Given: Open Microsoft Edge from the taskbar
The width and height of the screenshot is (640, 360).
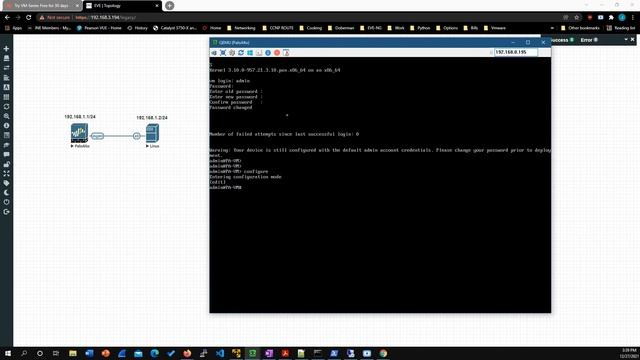Looking at the screenshot, I should [154, 353].
